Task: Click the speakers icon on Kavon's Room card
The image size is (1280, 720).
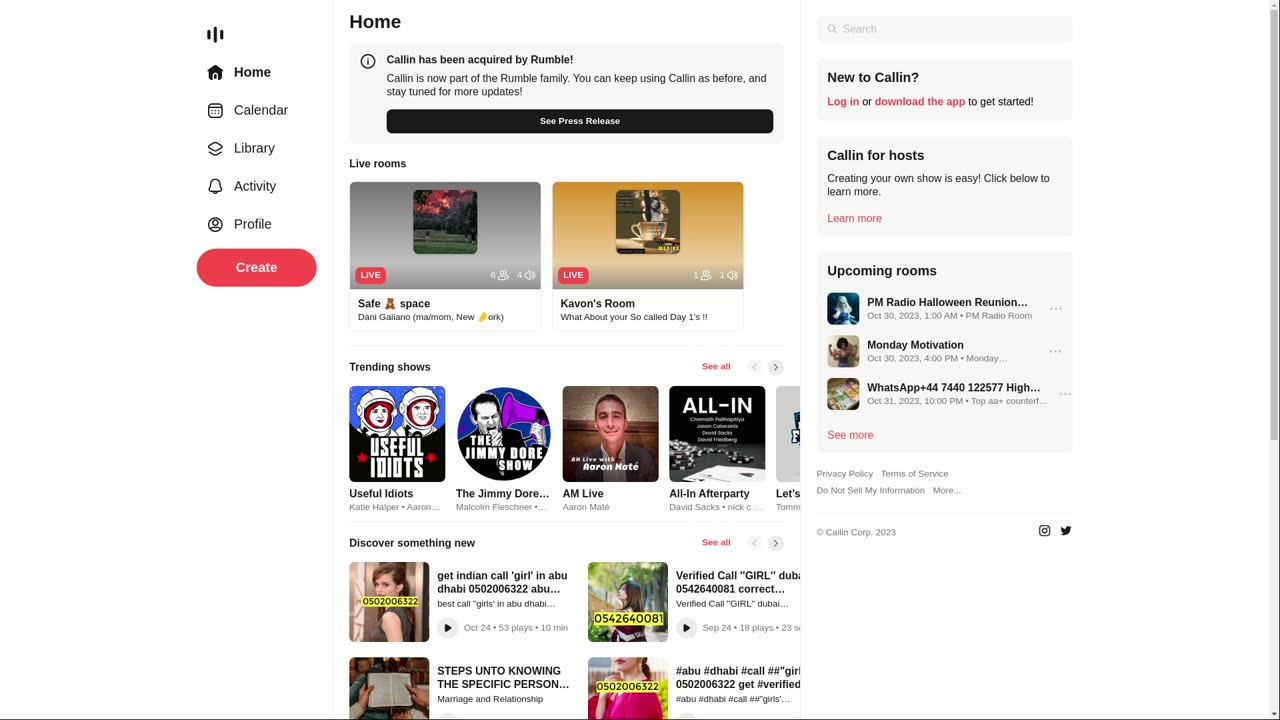Action: (x=732, y=275)
